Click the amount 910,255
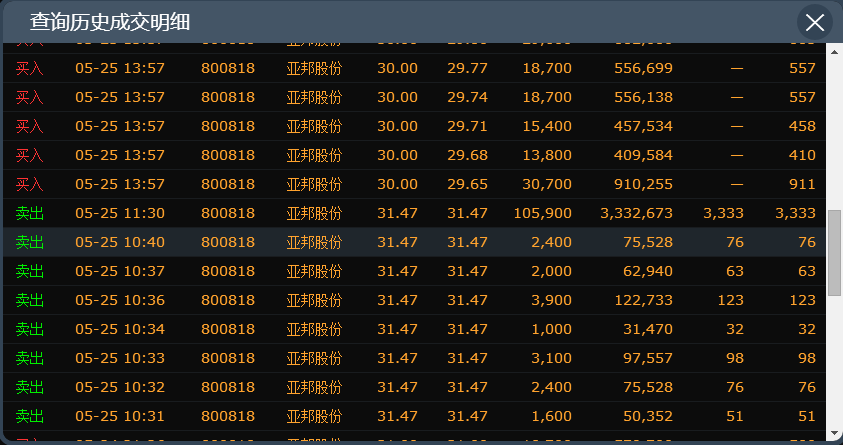843x445 pixels. (643, 184)
